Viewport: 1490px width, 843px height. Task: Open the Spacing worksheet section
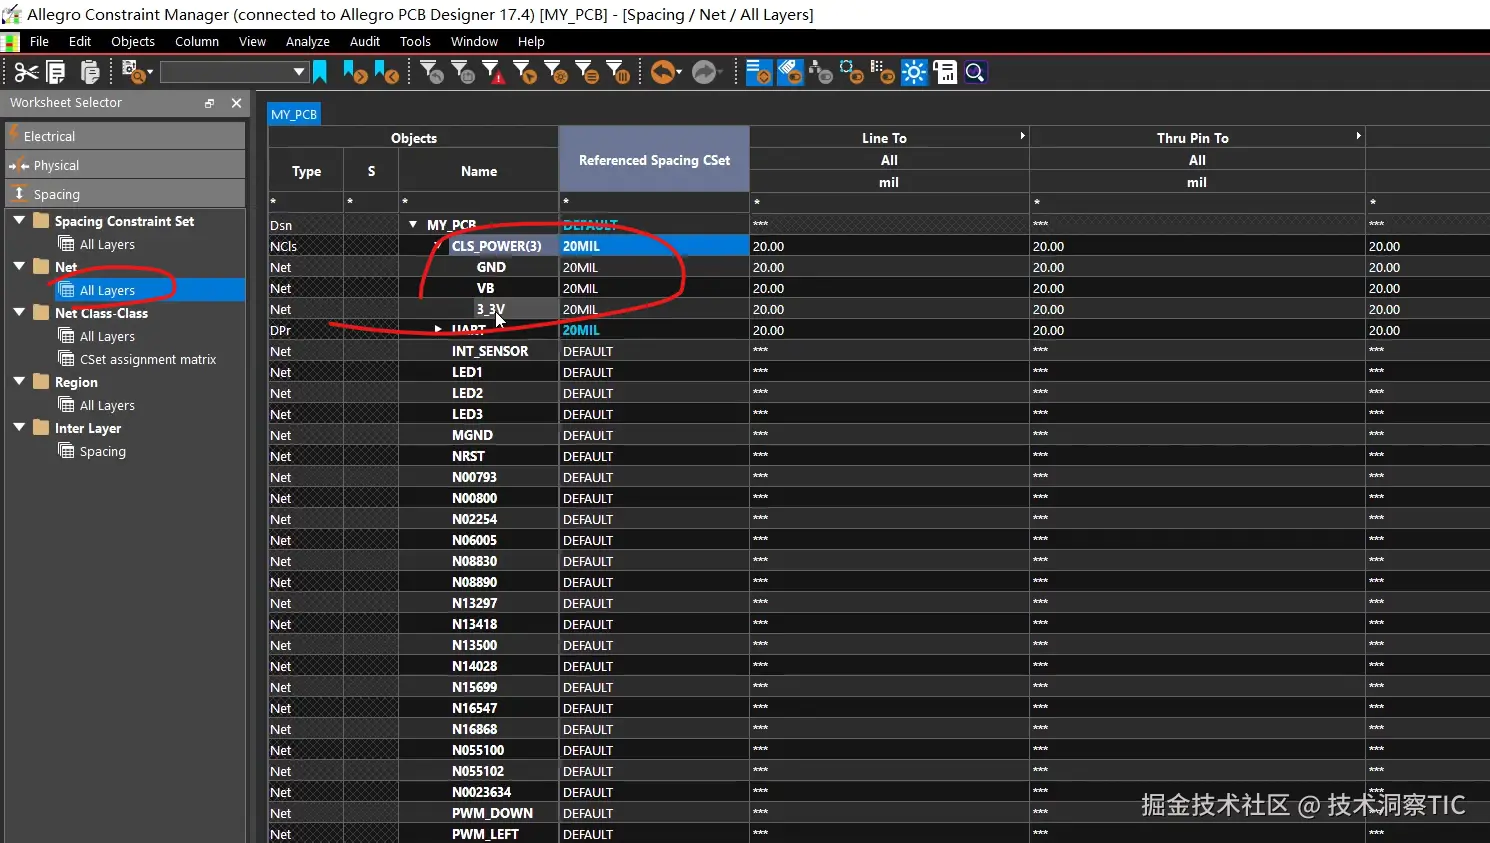tap(125, 194)
